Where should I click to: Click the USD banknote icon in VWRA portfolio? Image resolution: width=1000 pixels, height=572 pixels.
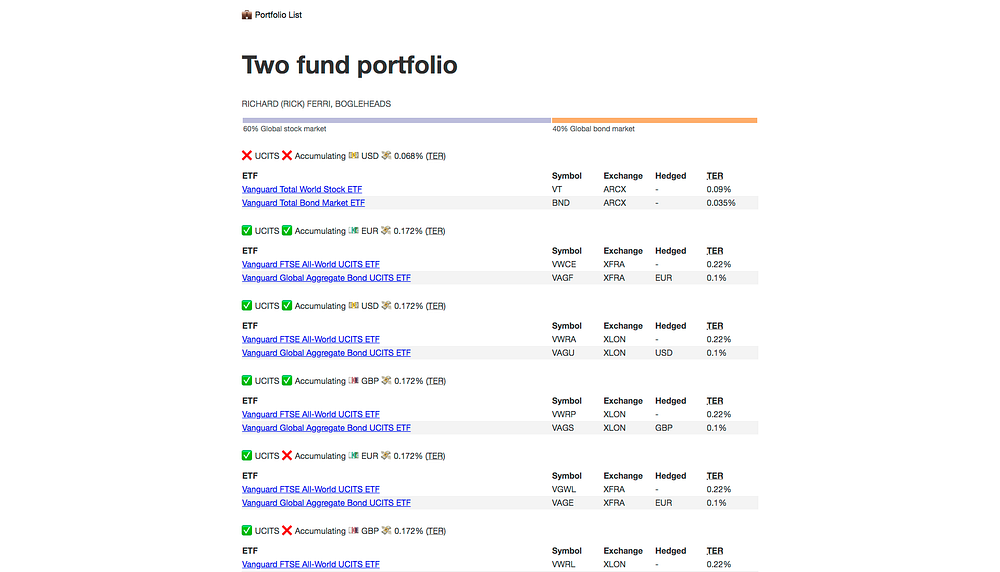coord(353,305)
